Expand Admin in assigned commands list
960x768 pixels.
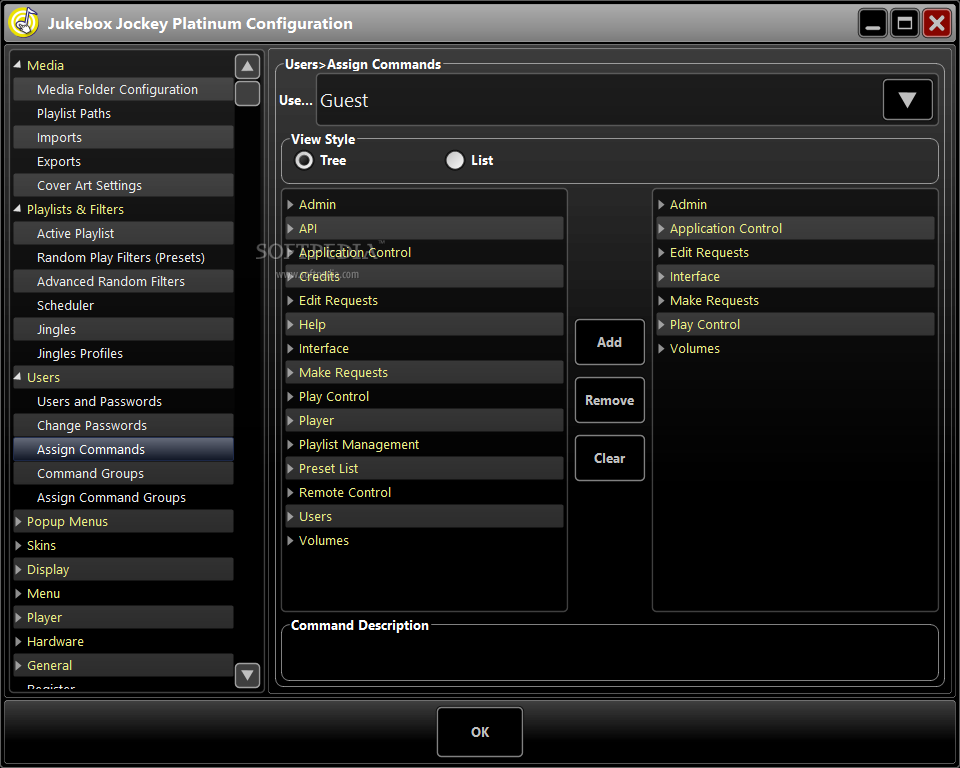click(661, 205)
